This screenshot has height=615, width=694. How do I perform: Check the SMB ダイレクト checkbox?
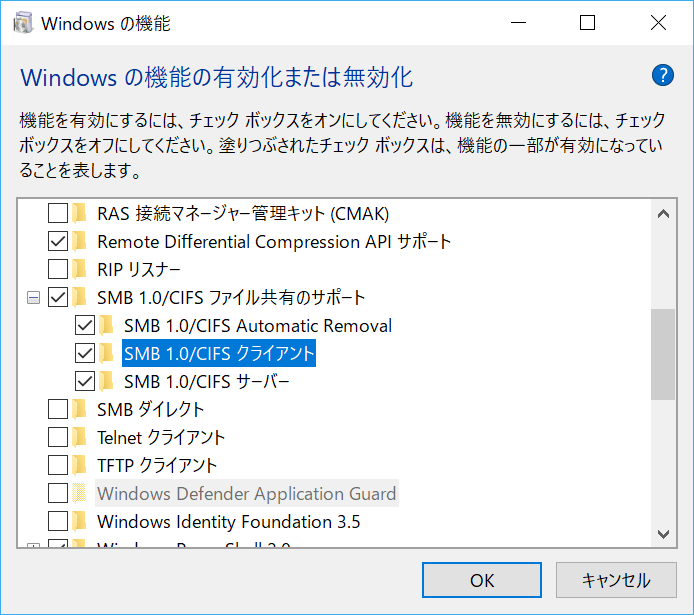58,409
